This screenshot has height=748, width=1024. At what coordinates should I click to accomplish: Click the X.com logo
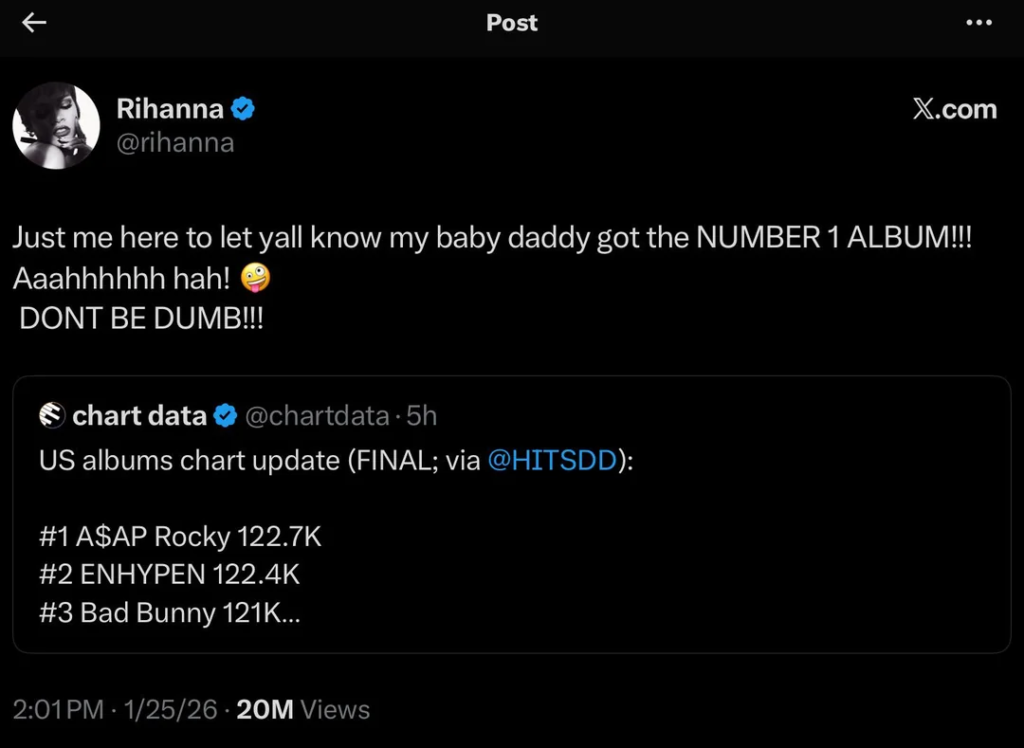pyautogui.click(x=954, y=109)
